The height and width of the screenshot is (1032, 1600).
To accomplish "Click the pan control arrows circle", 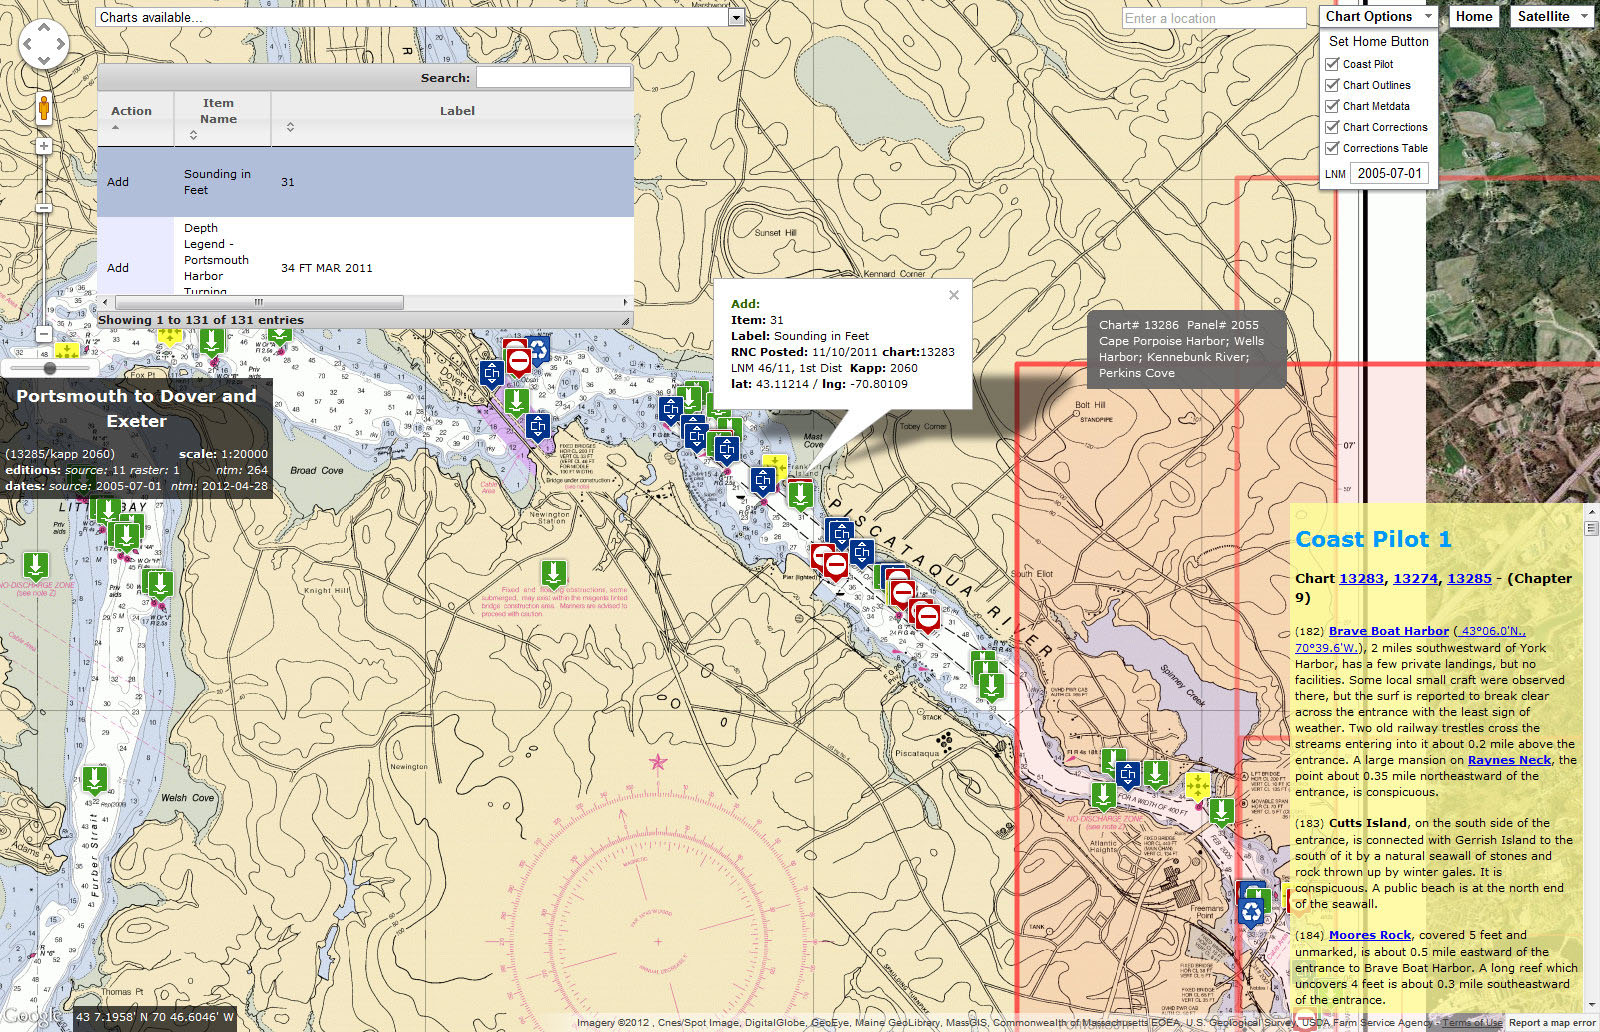I will (x=44, y=44).
